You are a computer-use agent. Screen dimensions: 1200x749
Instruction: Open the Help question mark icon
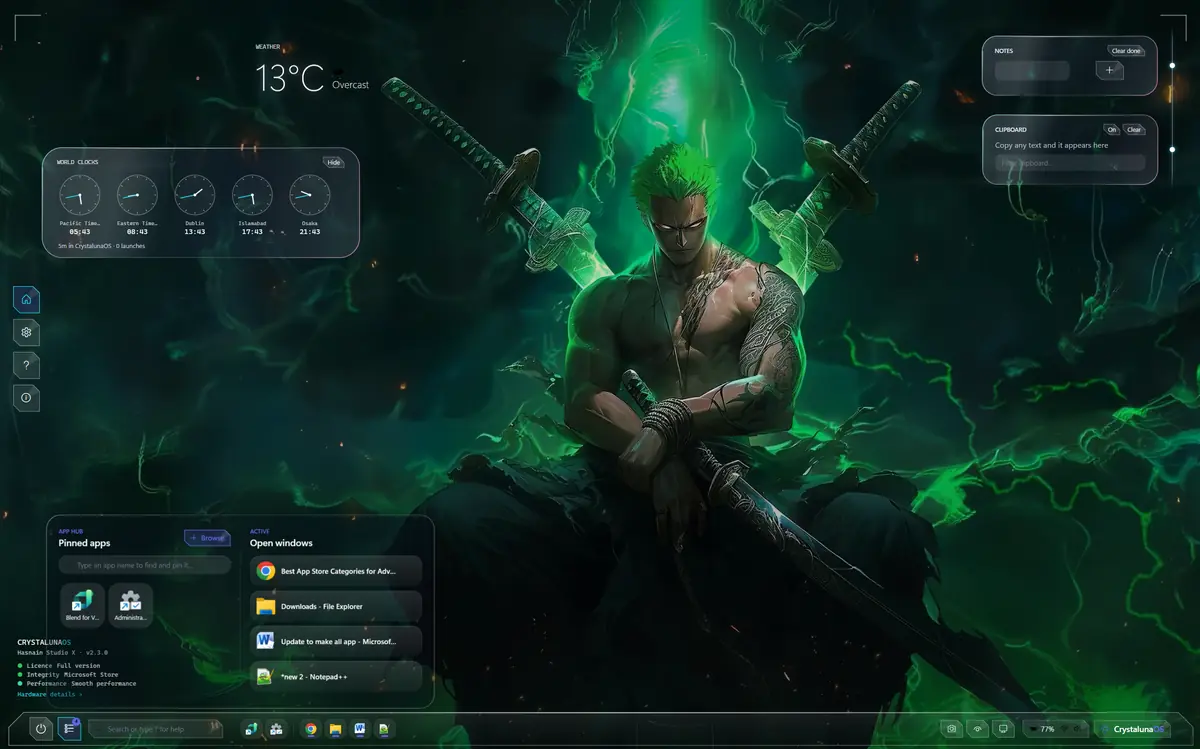click(26, 365)
